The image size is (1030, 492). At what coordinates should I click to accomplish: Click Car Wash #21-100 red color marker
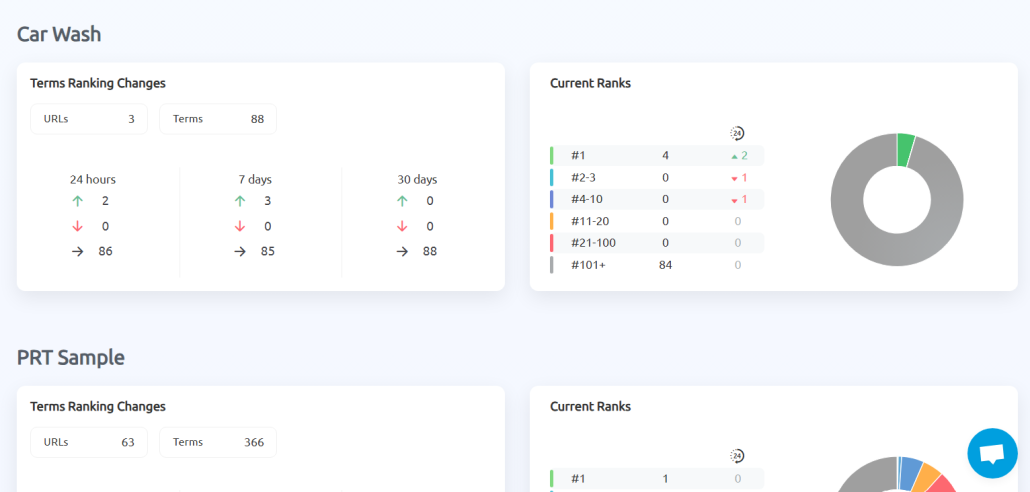point(552,243)
